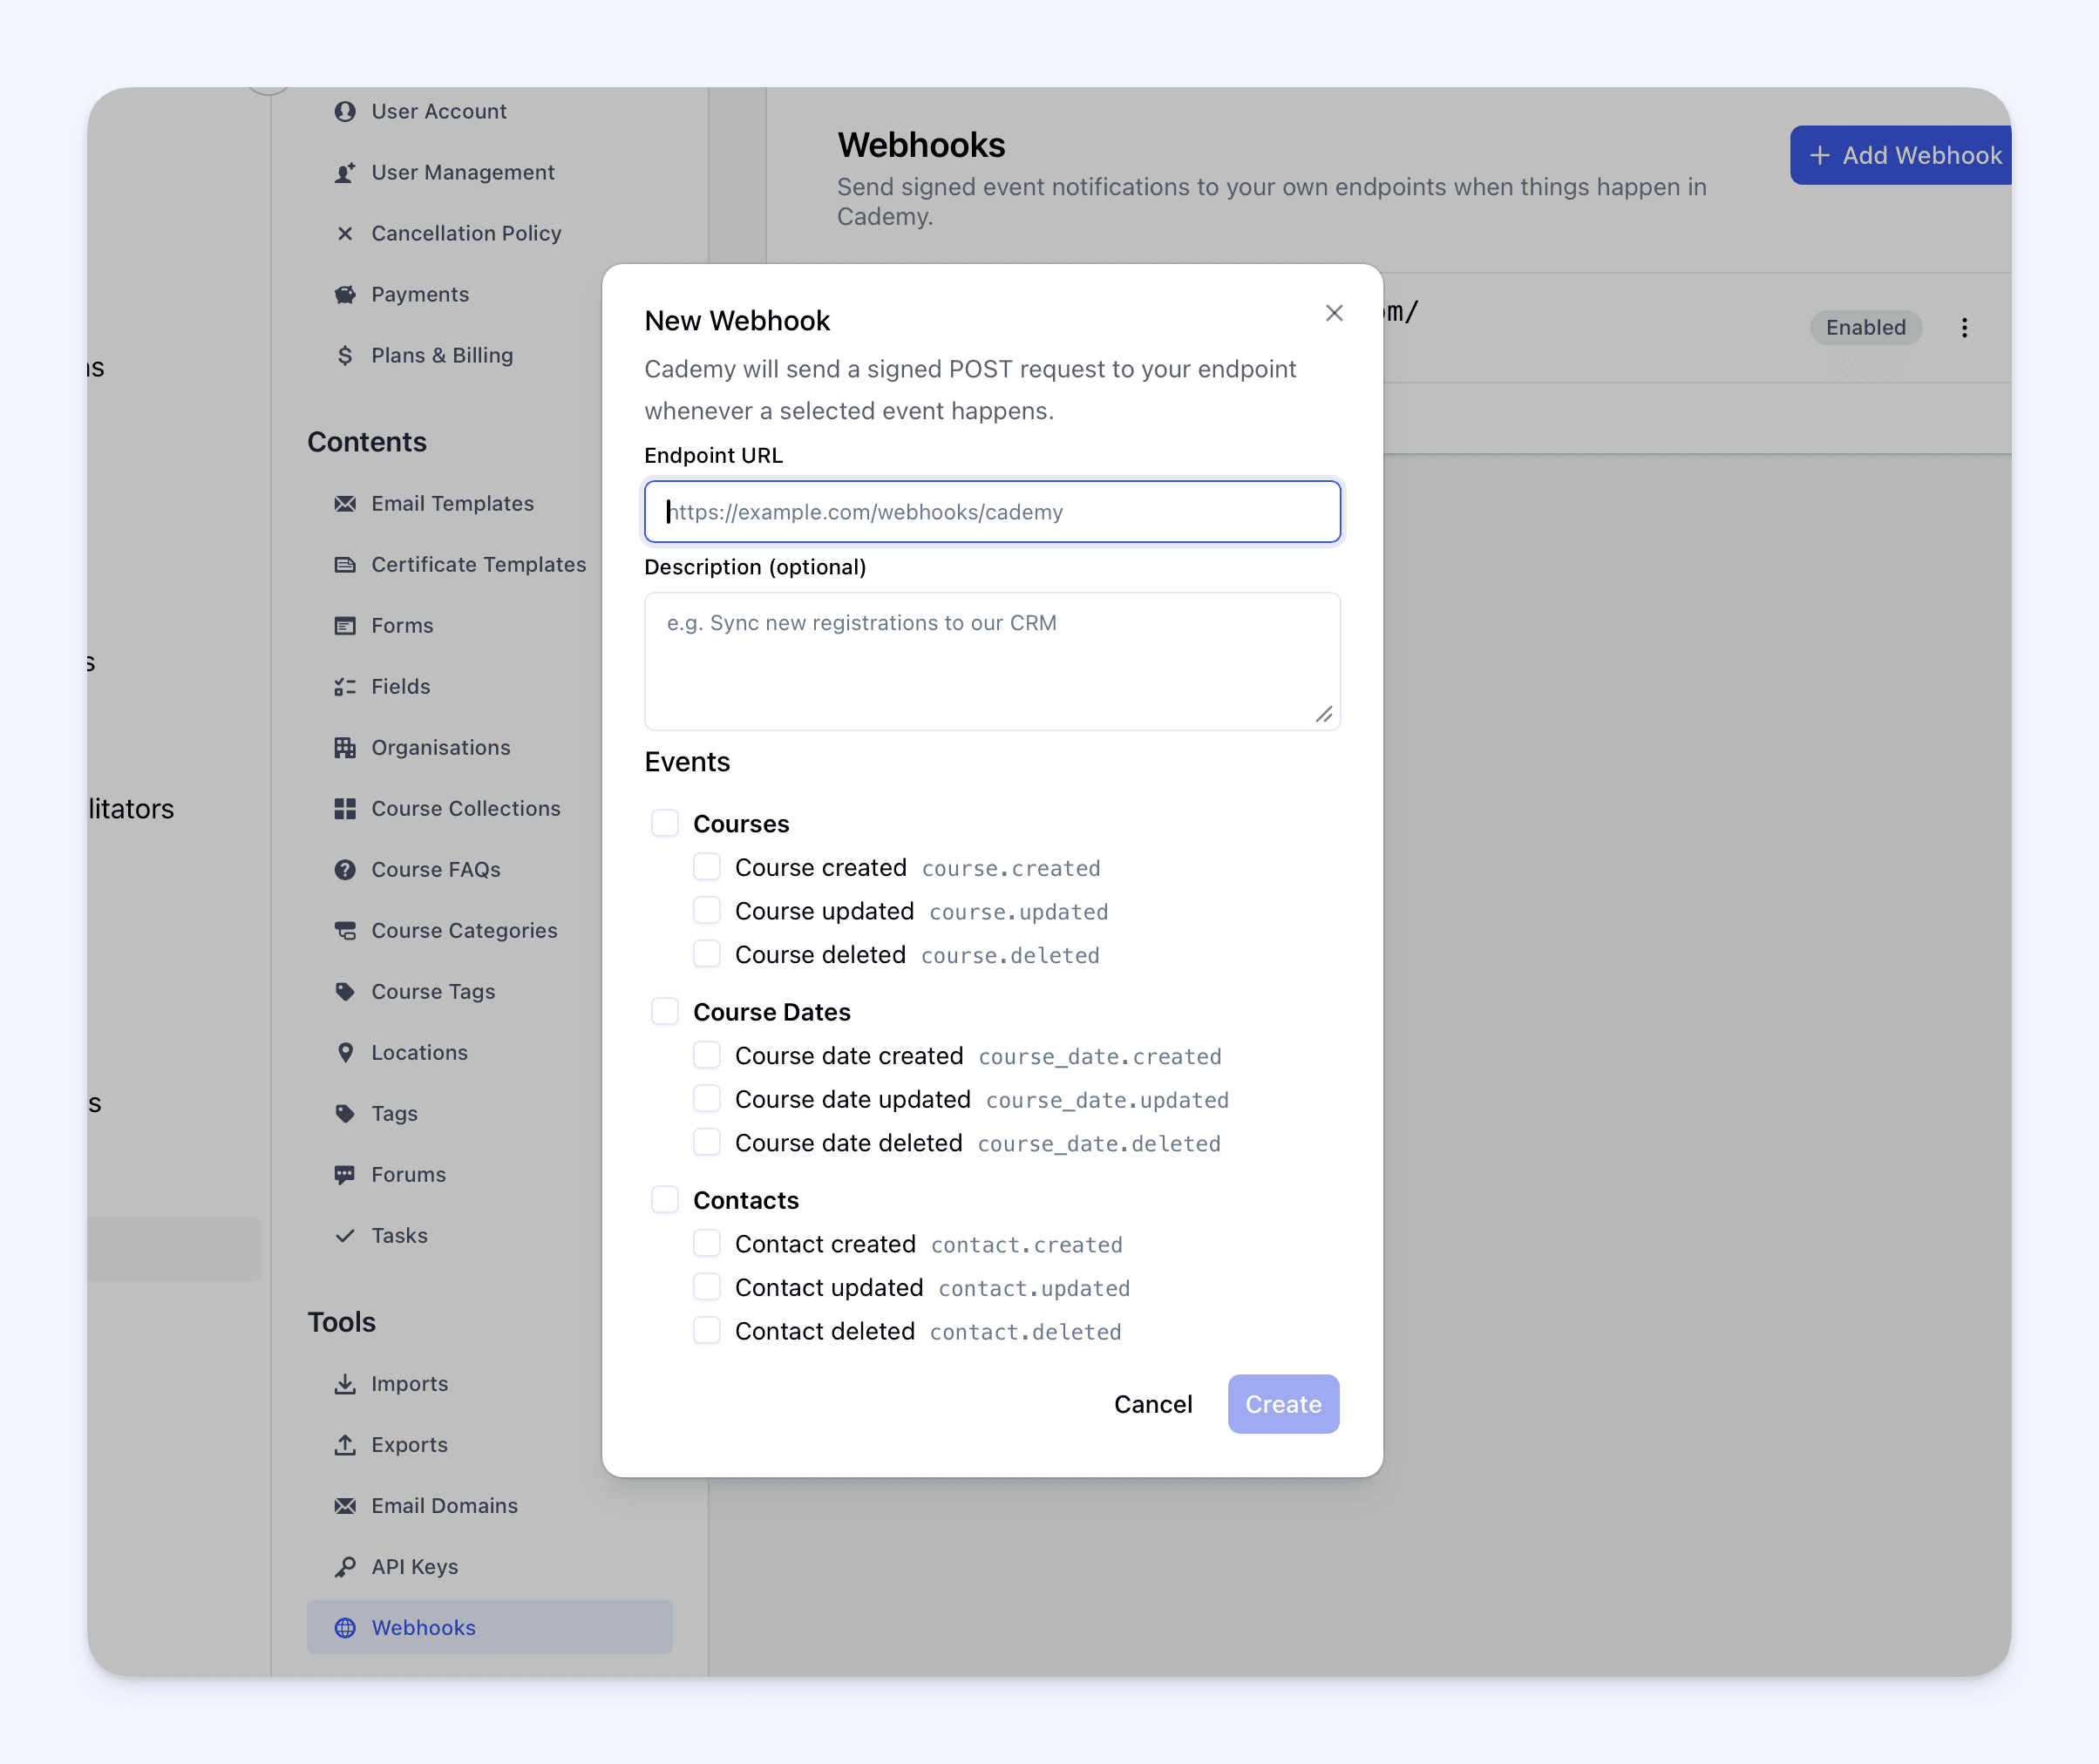Click the 'course_date.updated' event code text
Screen dimensions: 2099x1764
1107,1100
